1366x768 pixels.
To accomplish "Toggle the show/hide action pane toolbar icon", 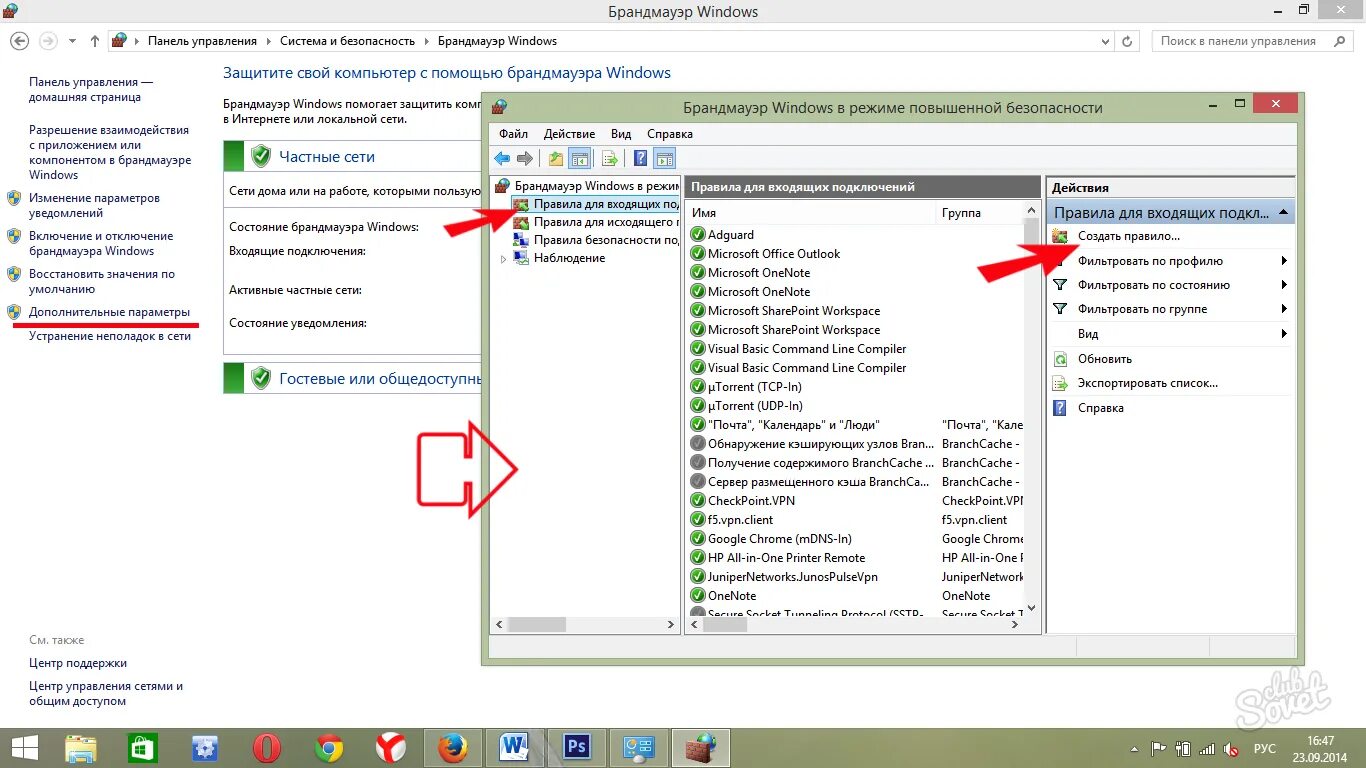I will (665, 158).
